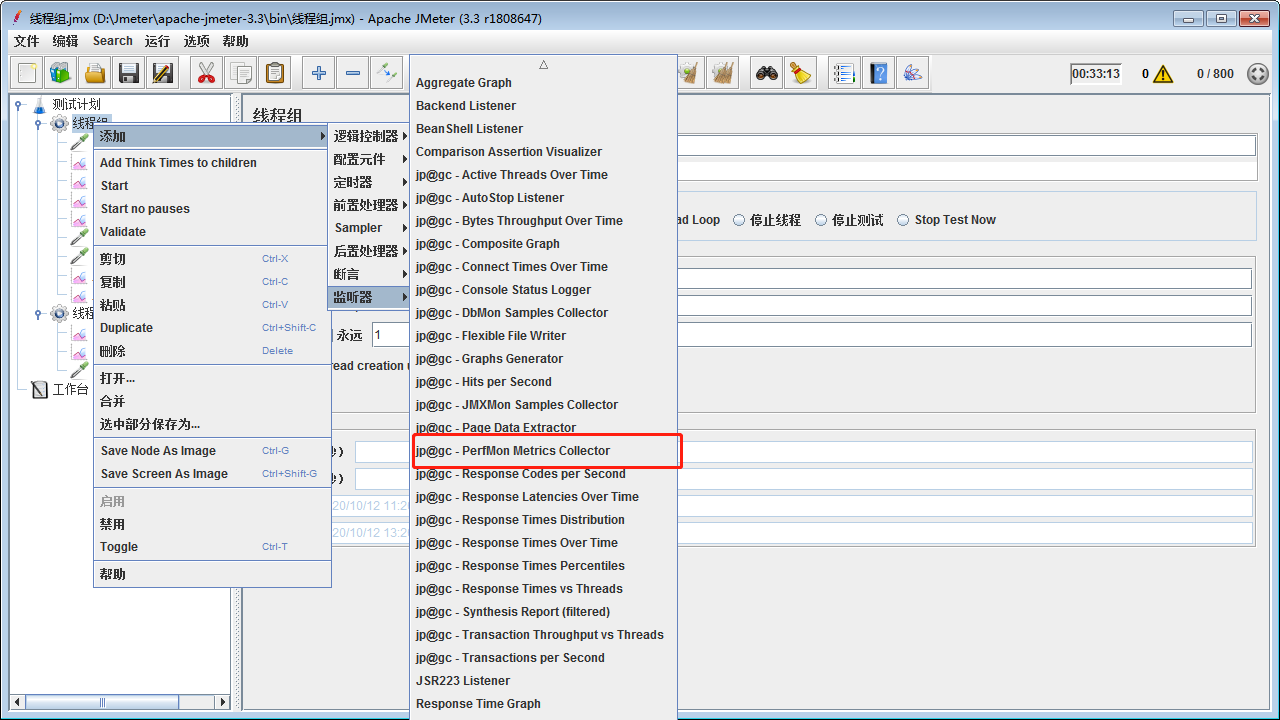
Task: Open the Templates toolbar icon
Action: (x=60, y=73)
